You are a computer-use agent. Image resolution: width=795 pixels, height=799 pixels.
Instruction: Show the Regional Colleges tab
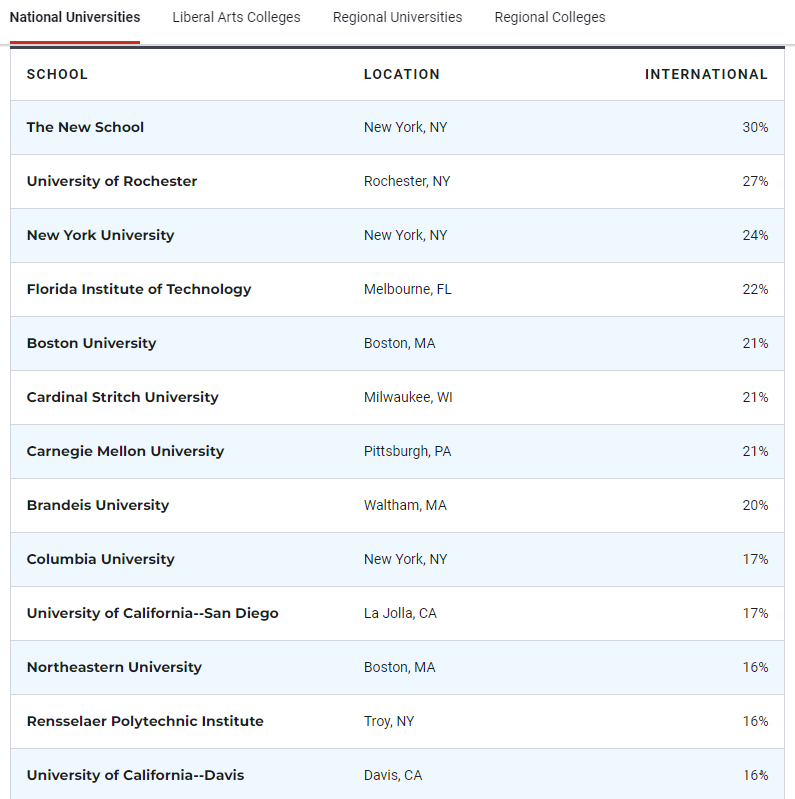tap(550, 17)
